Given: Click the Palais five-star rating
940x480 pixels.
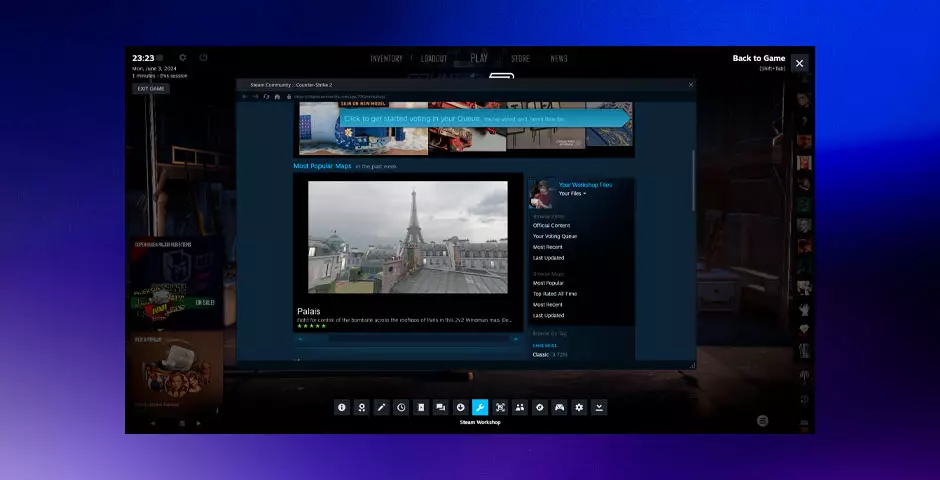Looking at the screenshot, I should (x=312, y=326).
